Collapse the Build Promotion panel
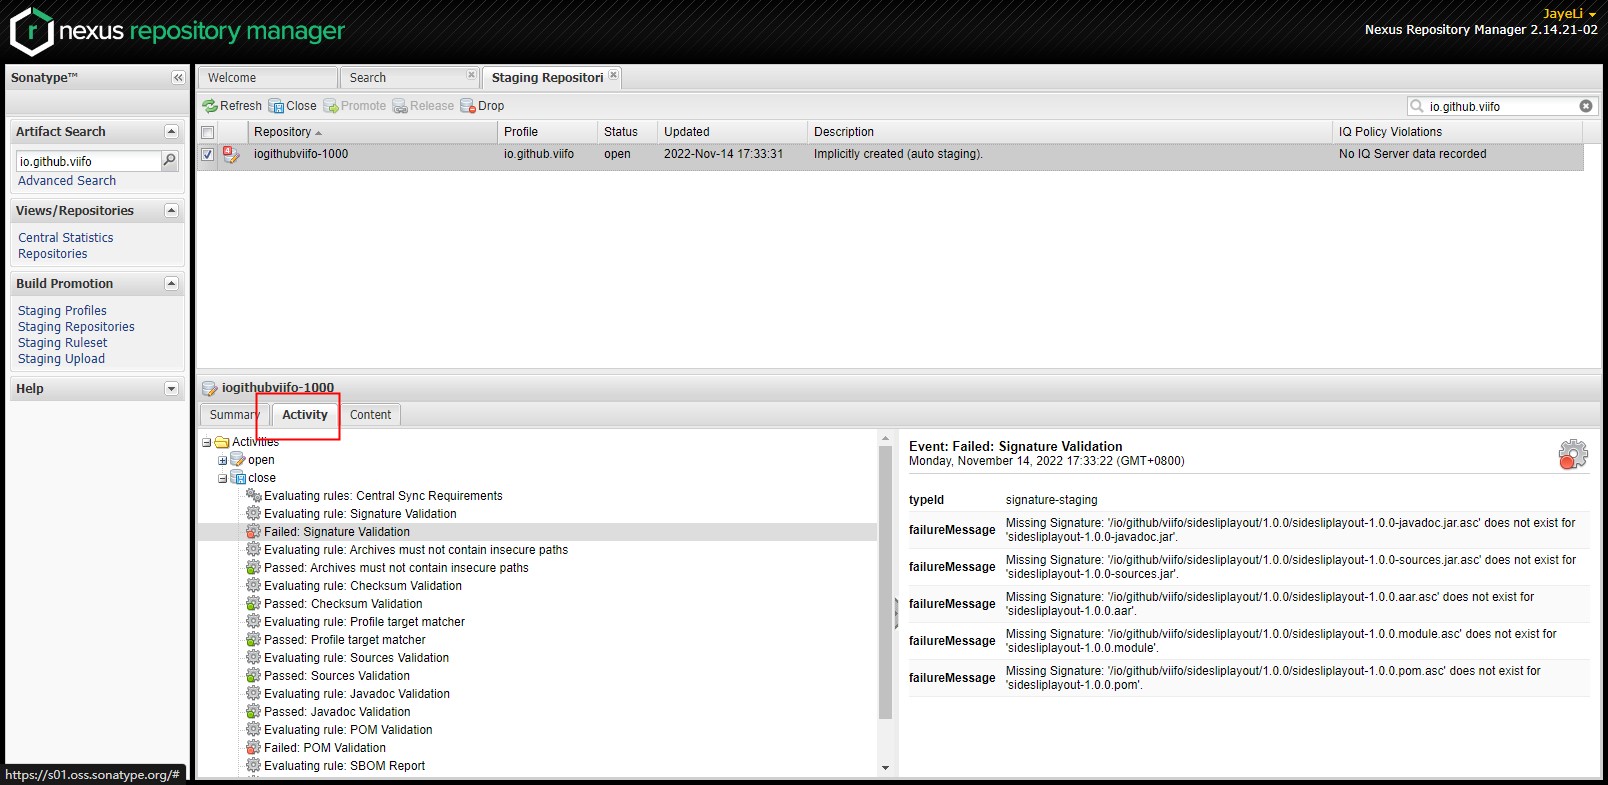1608x785 pixels. 171,283
